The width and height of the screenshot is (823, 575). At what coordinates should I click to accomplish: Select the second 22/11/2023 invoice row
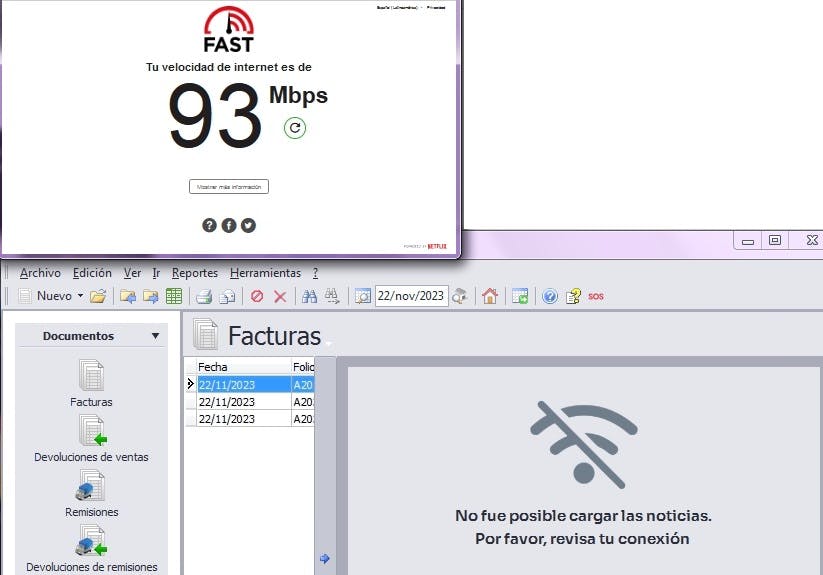tap(250, 402)
